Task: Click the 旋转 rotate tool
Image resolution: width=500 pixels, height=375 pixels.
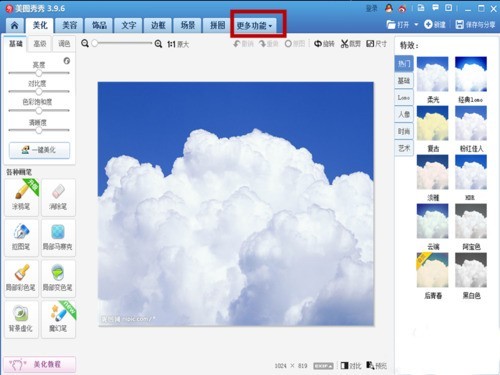Action: (324, 44)
